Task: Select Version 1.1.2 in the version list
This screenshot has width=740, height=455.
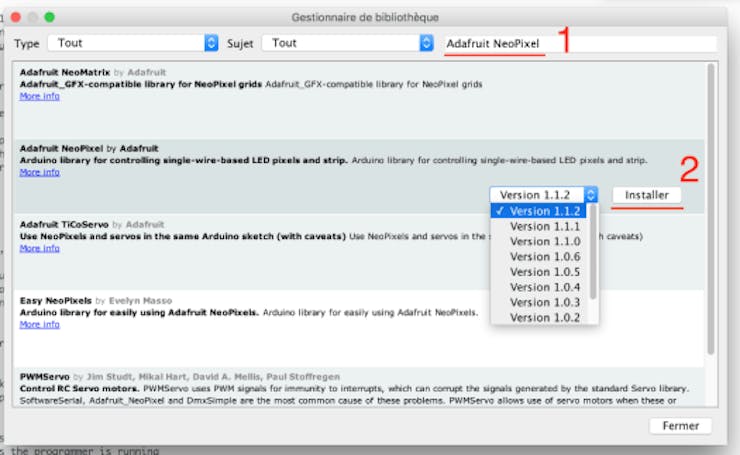Action: tap(539, 211)
